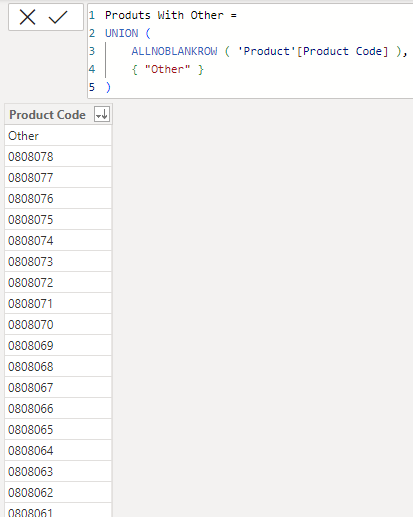
Task: Select the cell with 0808070
Action: coord(58,325)
